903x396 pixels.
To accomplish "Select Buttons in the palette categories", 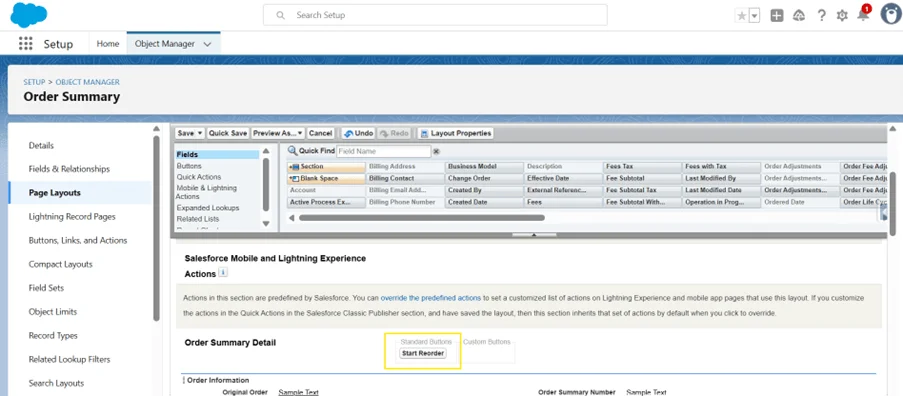I will point(189,166).
